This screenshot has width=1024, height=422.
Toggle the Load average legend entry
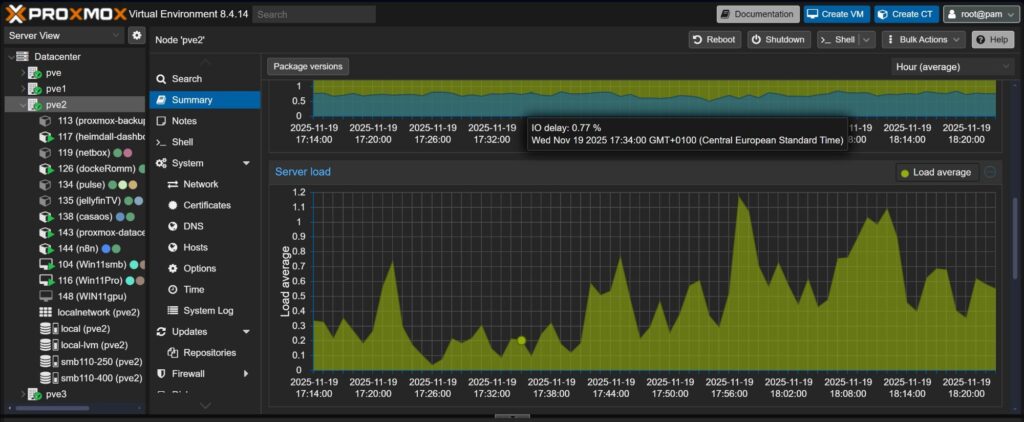click(935, 173)
